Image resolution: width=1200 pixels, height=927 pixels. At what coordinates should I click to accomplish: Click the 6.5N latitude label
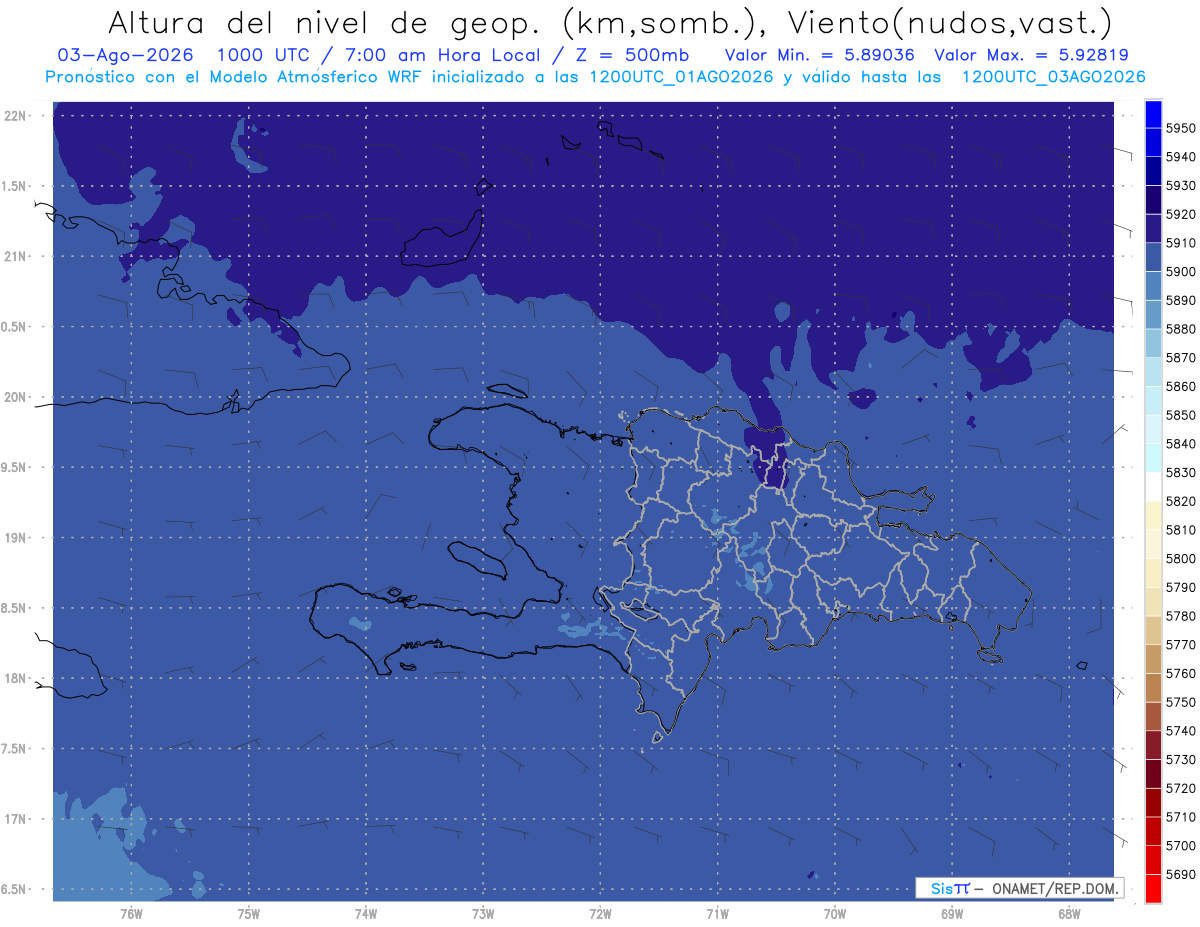tap(14, 890)
